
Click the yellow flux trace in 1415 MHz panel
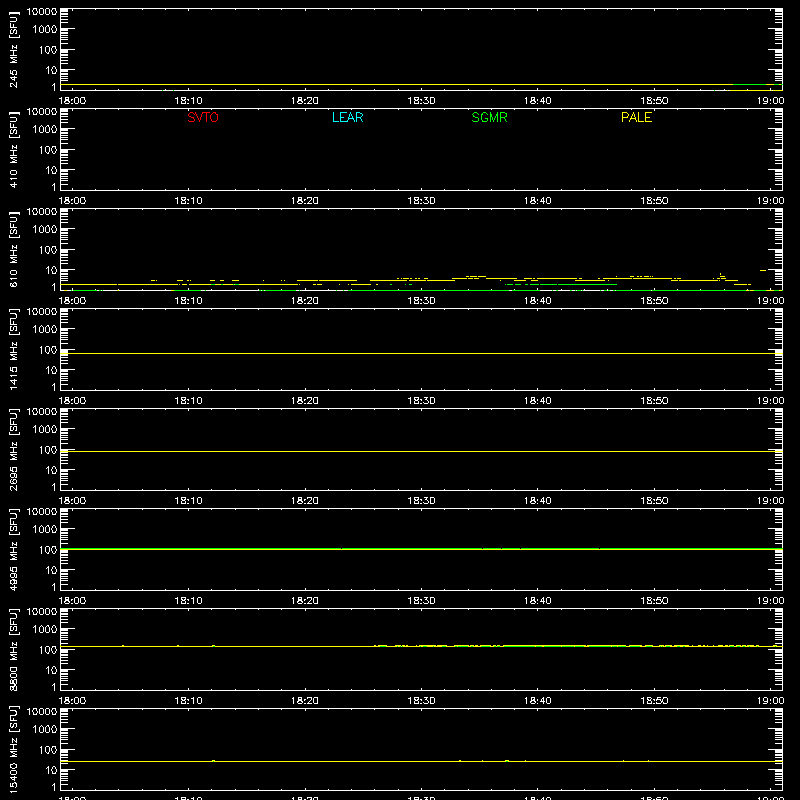421,353
